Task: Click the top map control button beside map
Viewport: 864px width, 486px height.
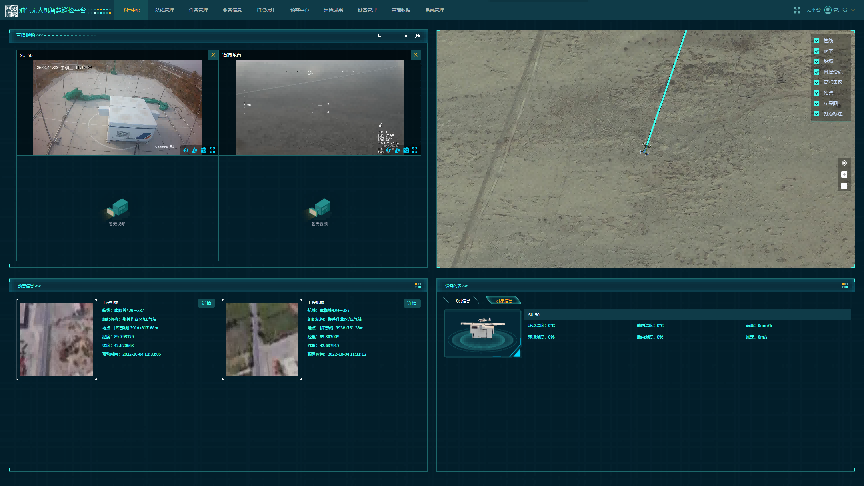Action: (x=844, y=163)
